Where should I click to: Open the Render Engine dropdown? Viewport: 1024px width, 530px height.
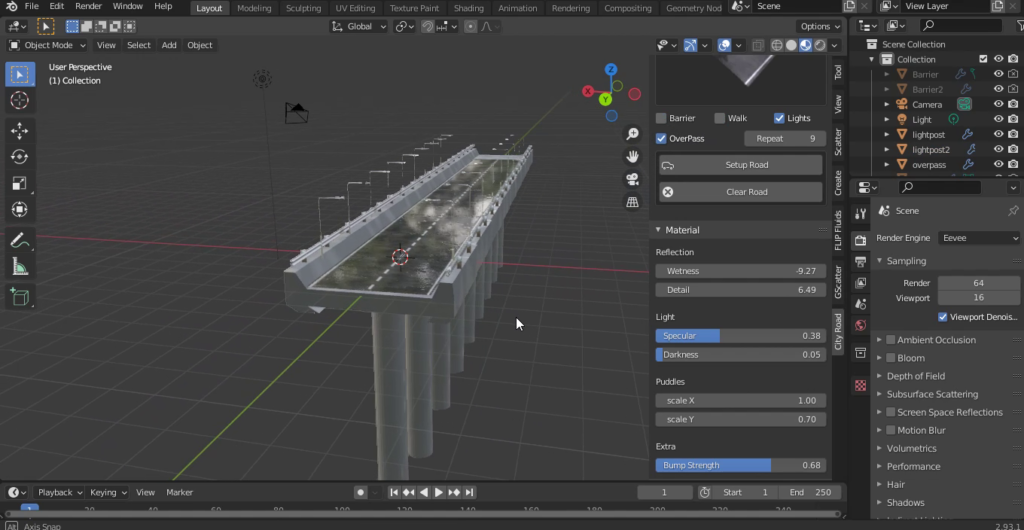click(978, 238)
